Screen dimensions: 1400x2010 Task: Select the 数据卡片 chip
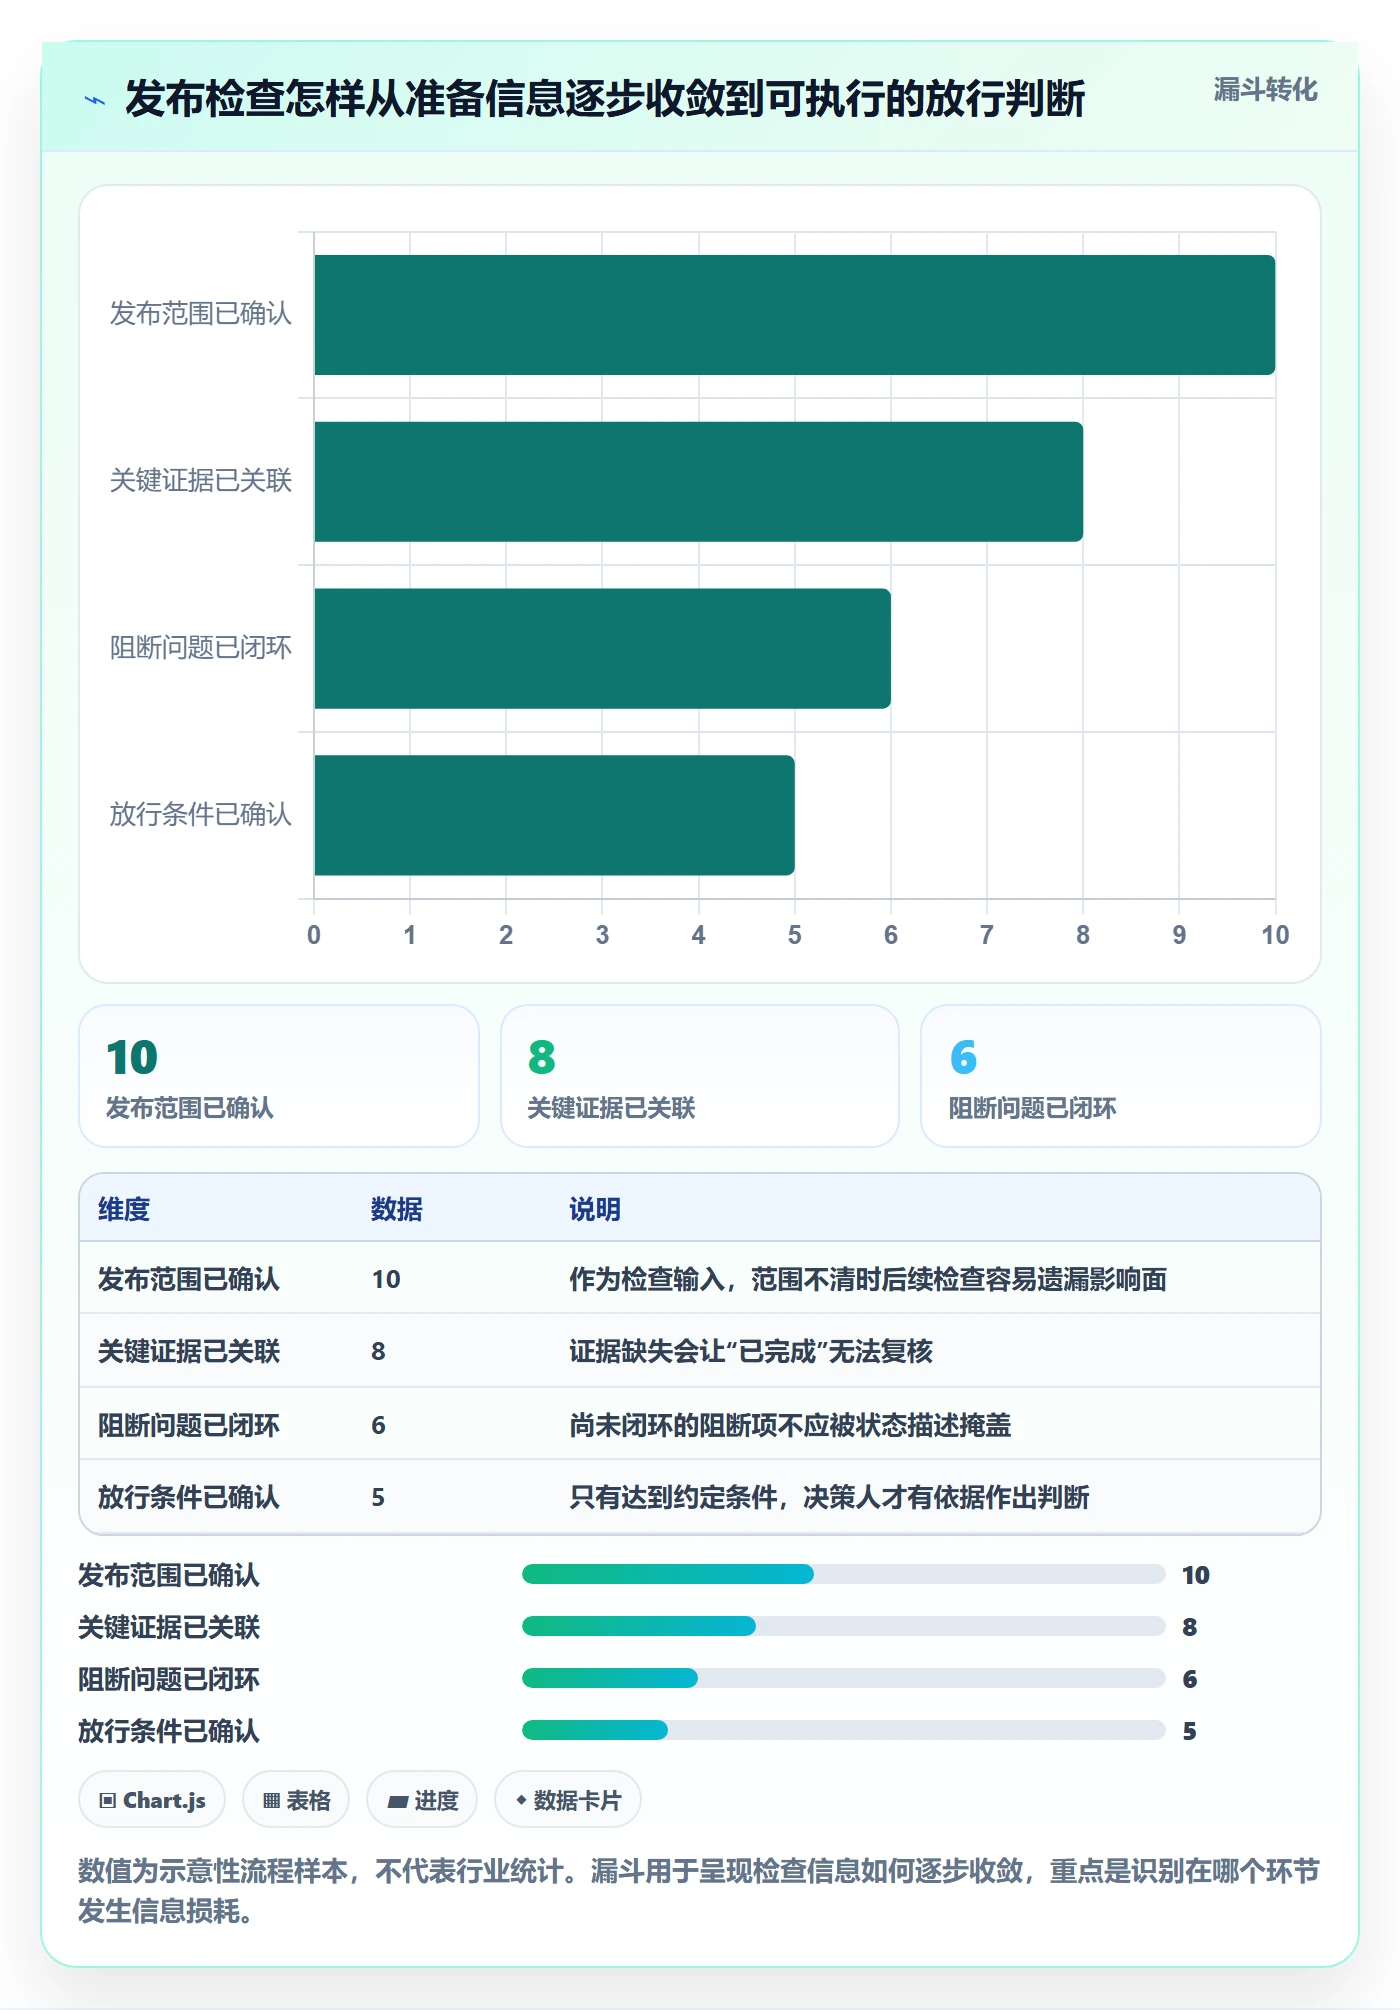(x=568, y=1800)
